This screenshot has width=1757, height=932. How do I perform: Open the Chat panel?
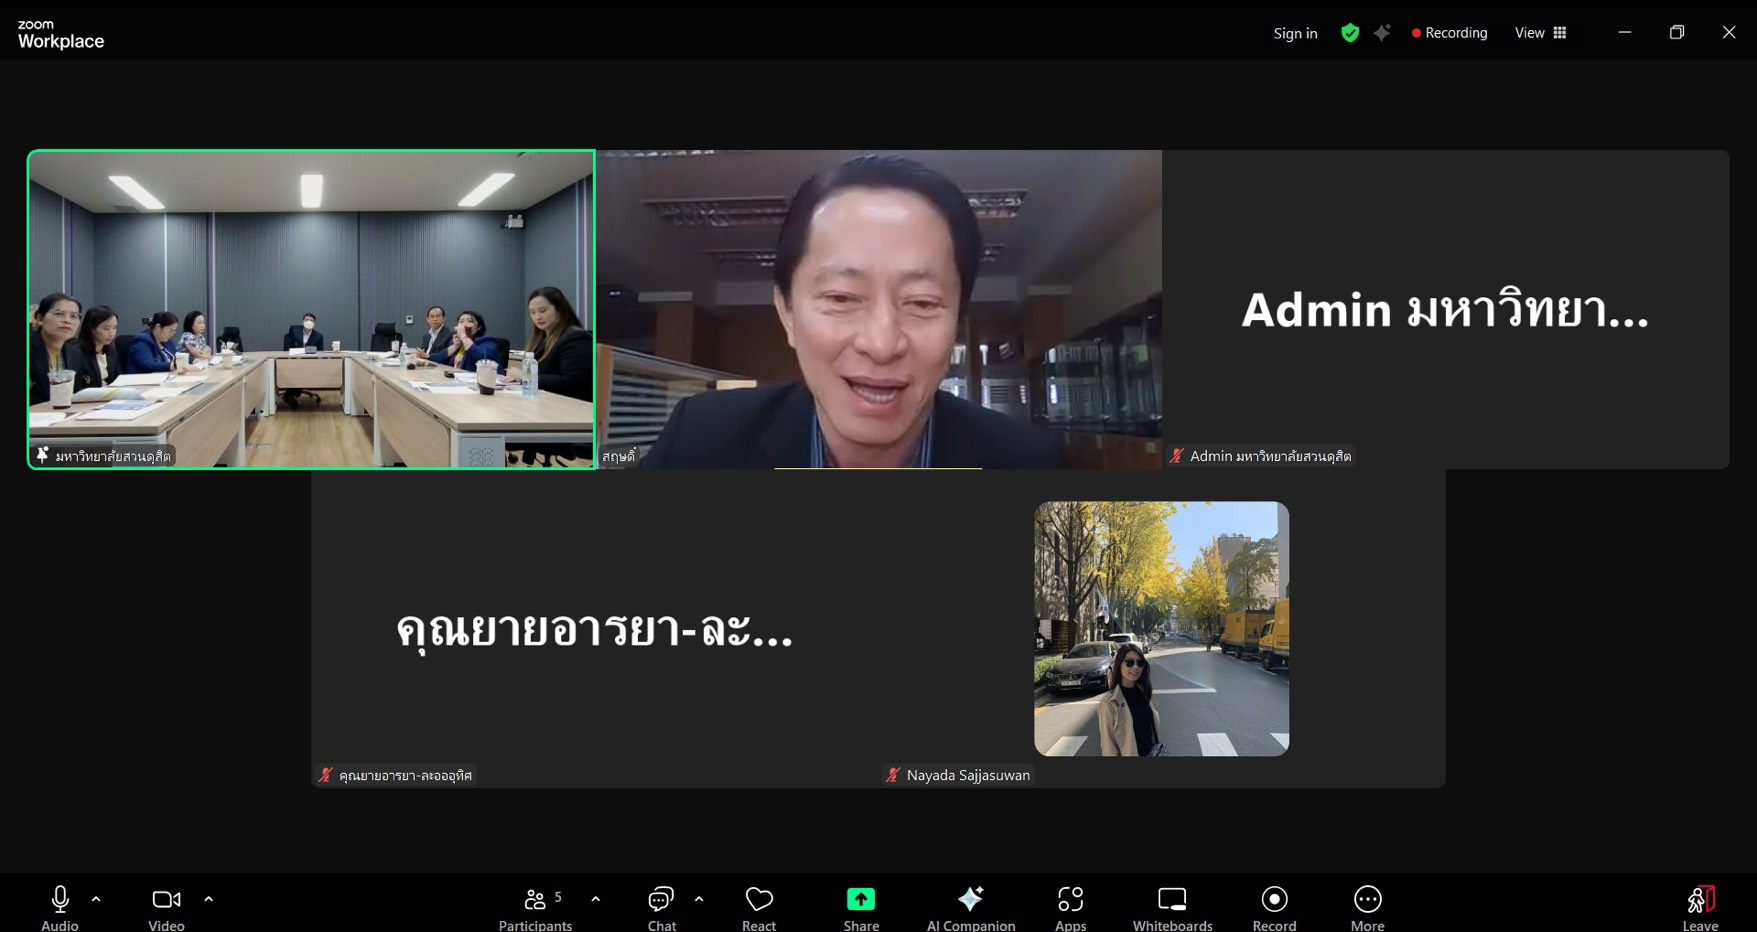coord(661,901)
